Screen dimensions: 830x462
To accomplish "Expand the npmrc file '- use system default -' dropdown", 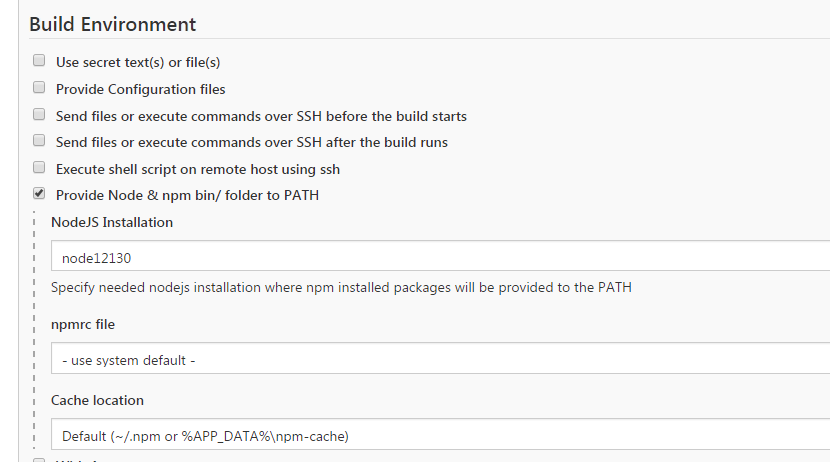I will [440, 359].
